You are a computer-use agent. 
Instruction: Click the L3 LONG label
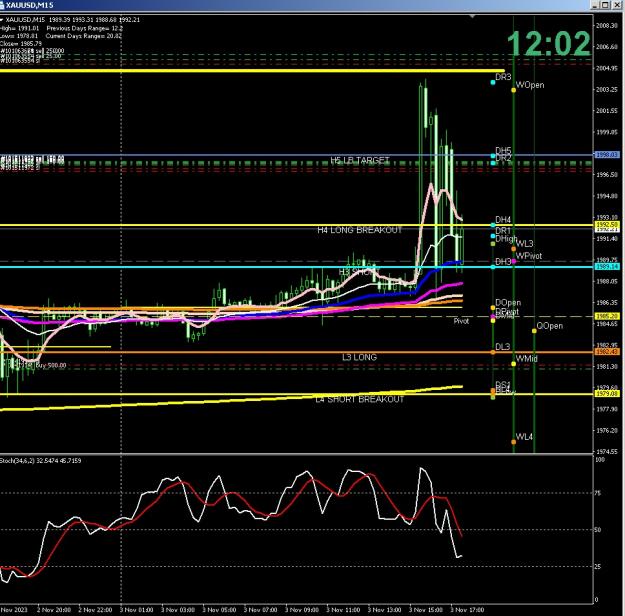point(360,357)
